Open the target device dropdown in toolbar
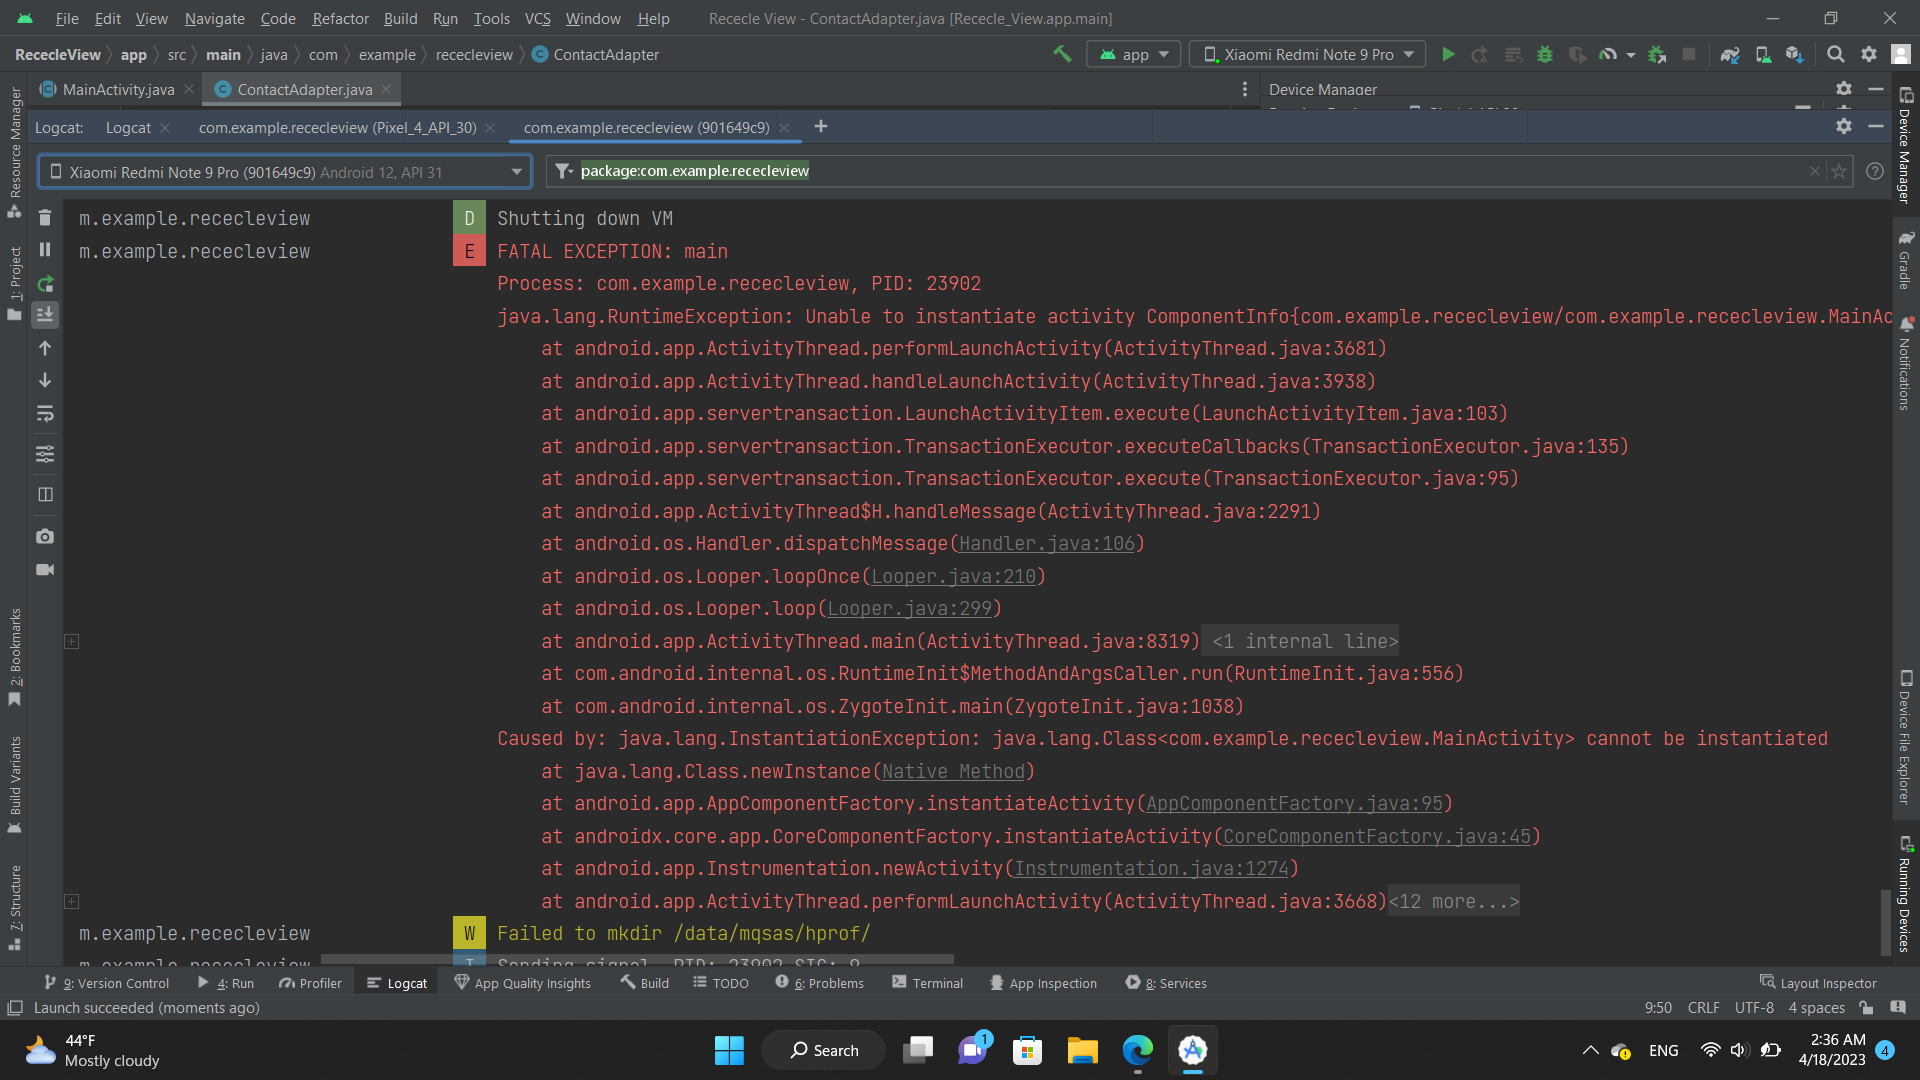Image resolution: width=1920 pixels, height=1080 pixels. click(x=1308, y=54)
